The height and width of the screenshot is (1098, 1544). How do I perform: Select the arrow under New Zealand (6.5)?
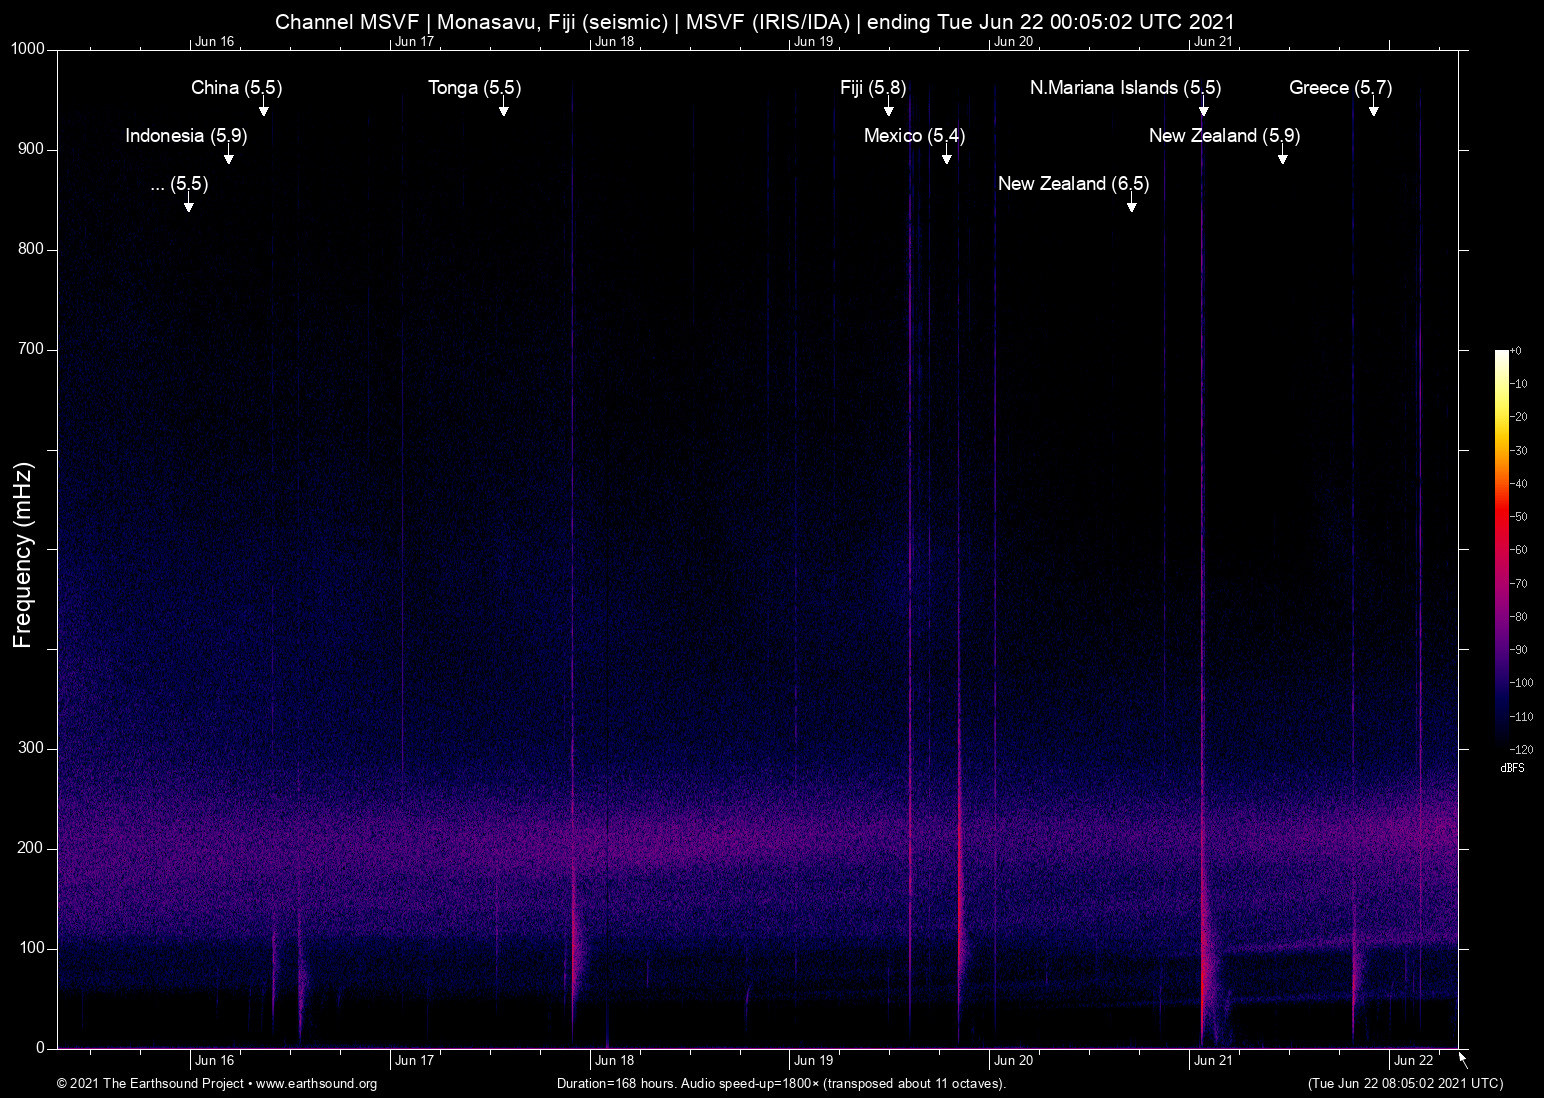click(1132, 204)
